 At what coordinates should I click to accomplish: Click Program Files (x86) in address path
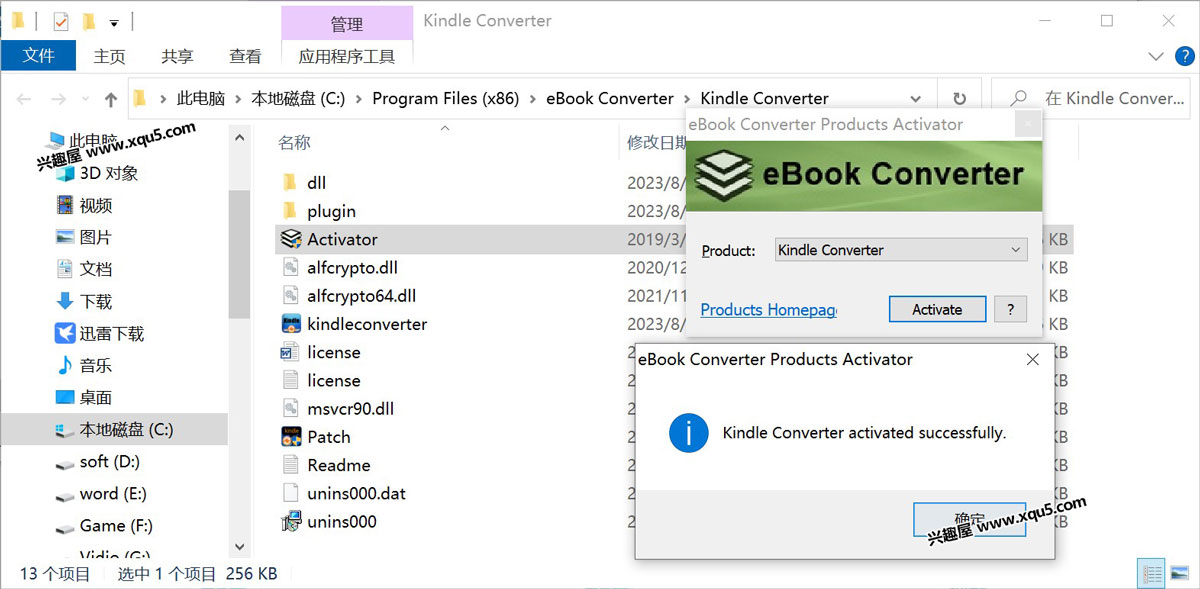(x=445, y=99)
